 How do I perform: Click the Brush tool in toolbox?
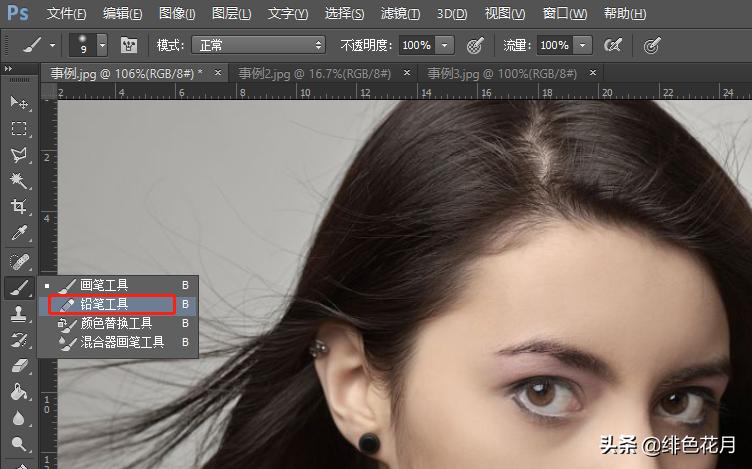click(x=19, y=288)
